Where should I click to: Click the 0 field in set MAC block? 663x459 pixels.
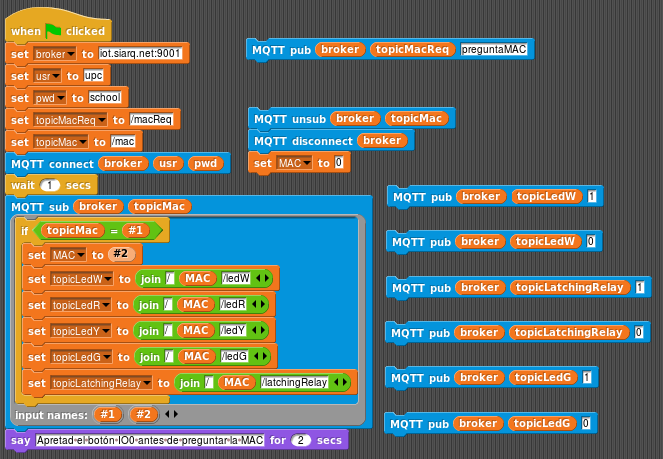(x=339, y=162)
